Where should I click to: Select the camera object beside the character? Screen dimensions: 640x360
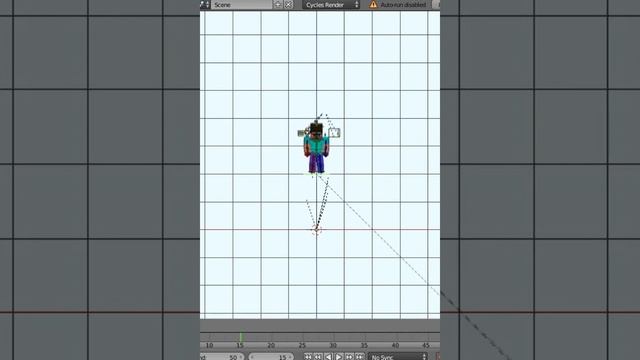point(334,133)
